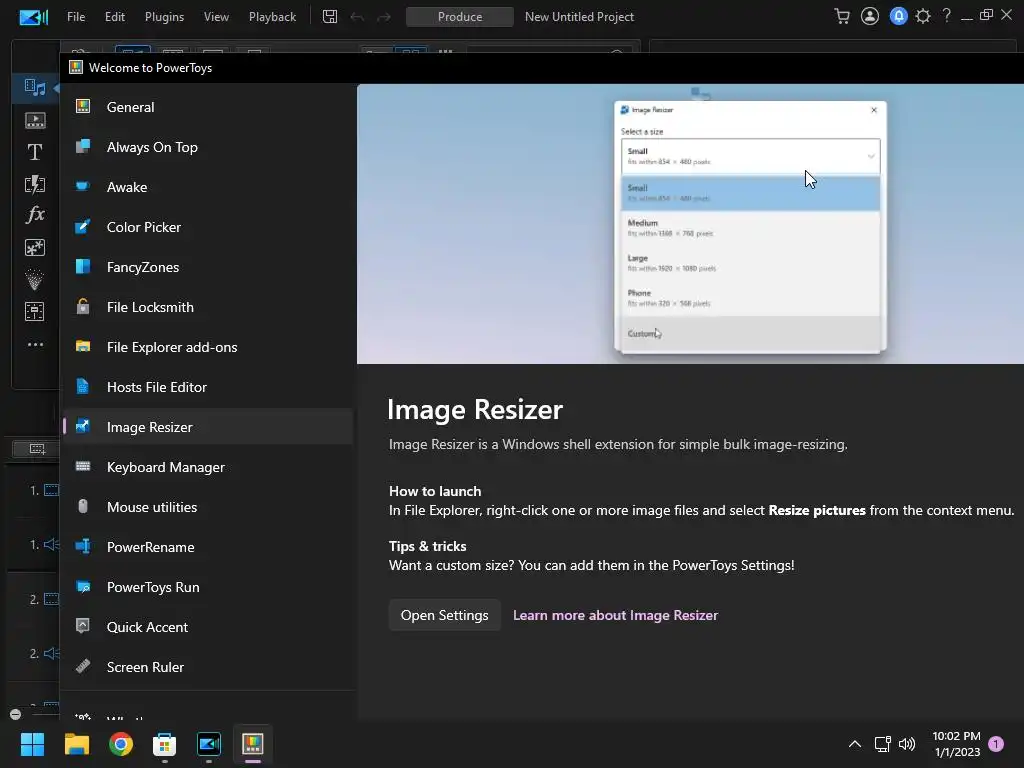Open the shopping cart icon in PowerDirector

click(842, 16)
